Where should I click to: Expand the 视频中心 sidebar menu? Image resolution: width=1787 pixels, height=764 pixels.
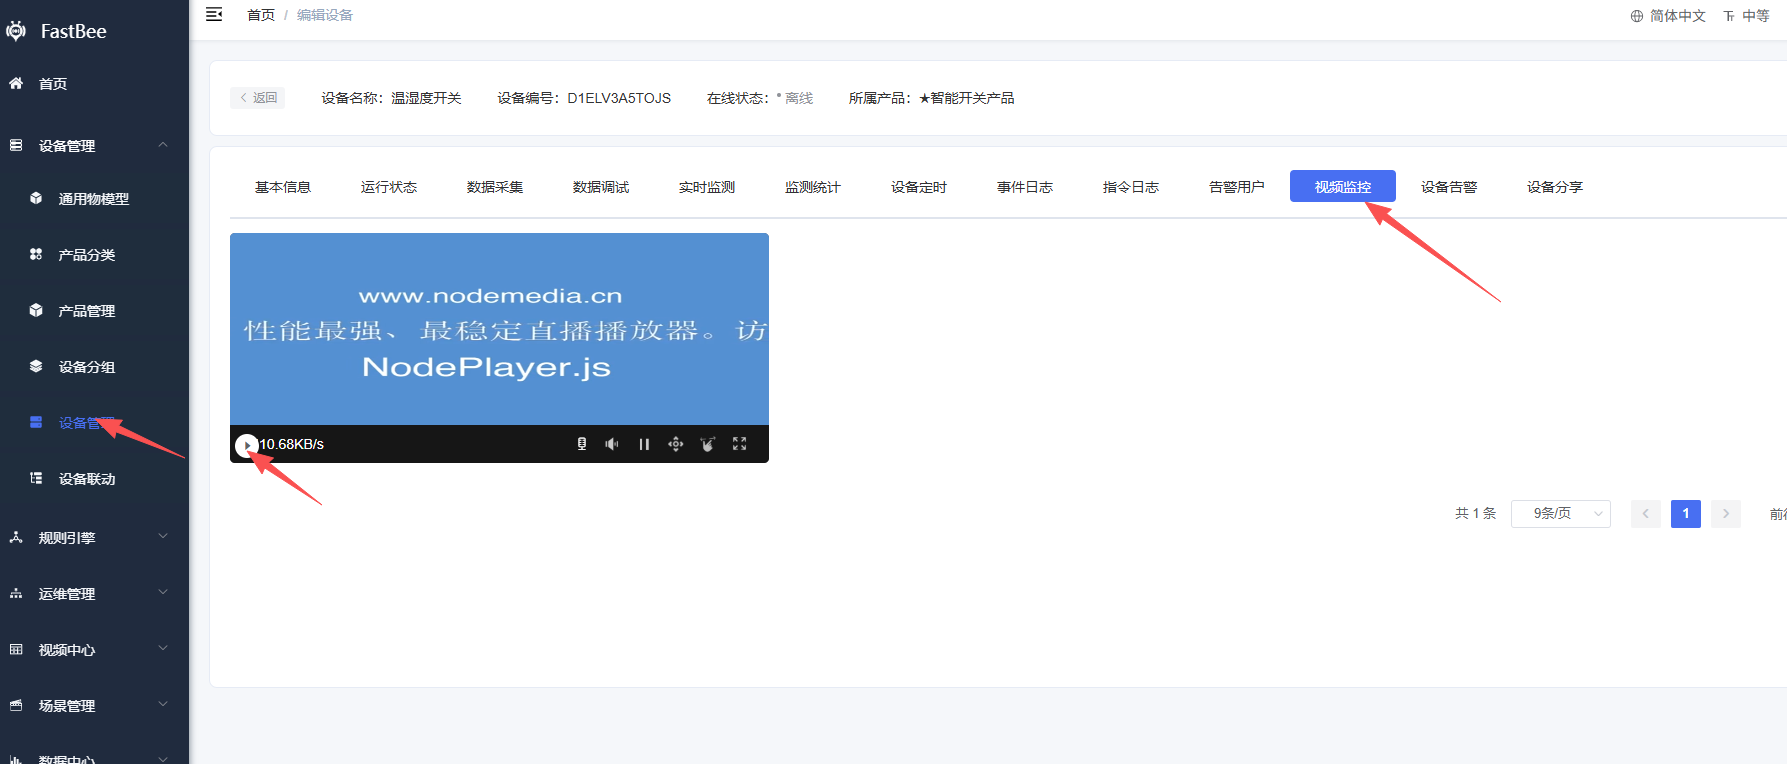(94, 650)
